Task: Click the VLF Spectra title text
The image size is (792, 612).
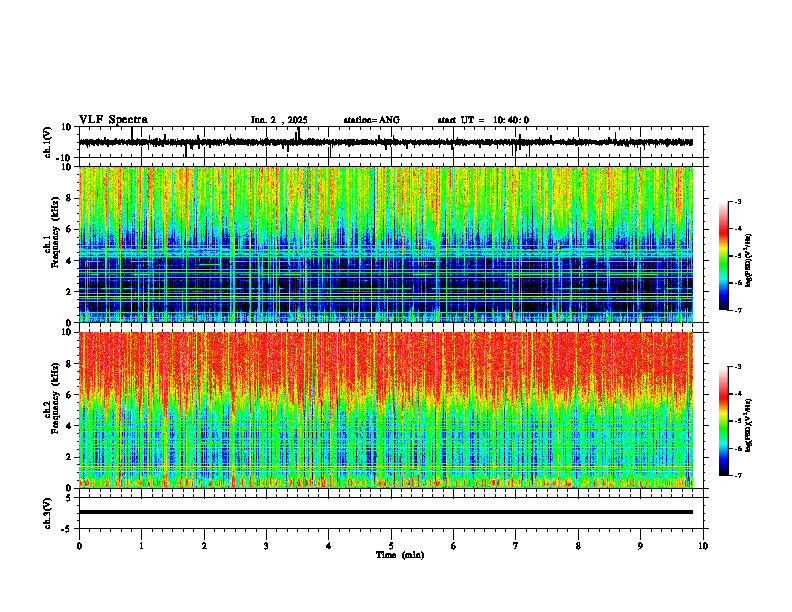Action: pyautogui.click(x=113, y=120)
